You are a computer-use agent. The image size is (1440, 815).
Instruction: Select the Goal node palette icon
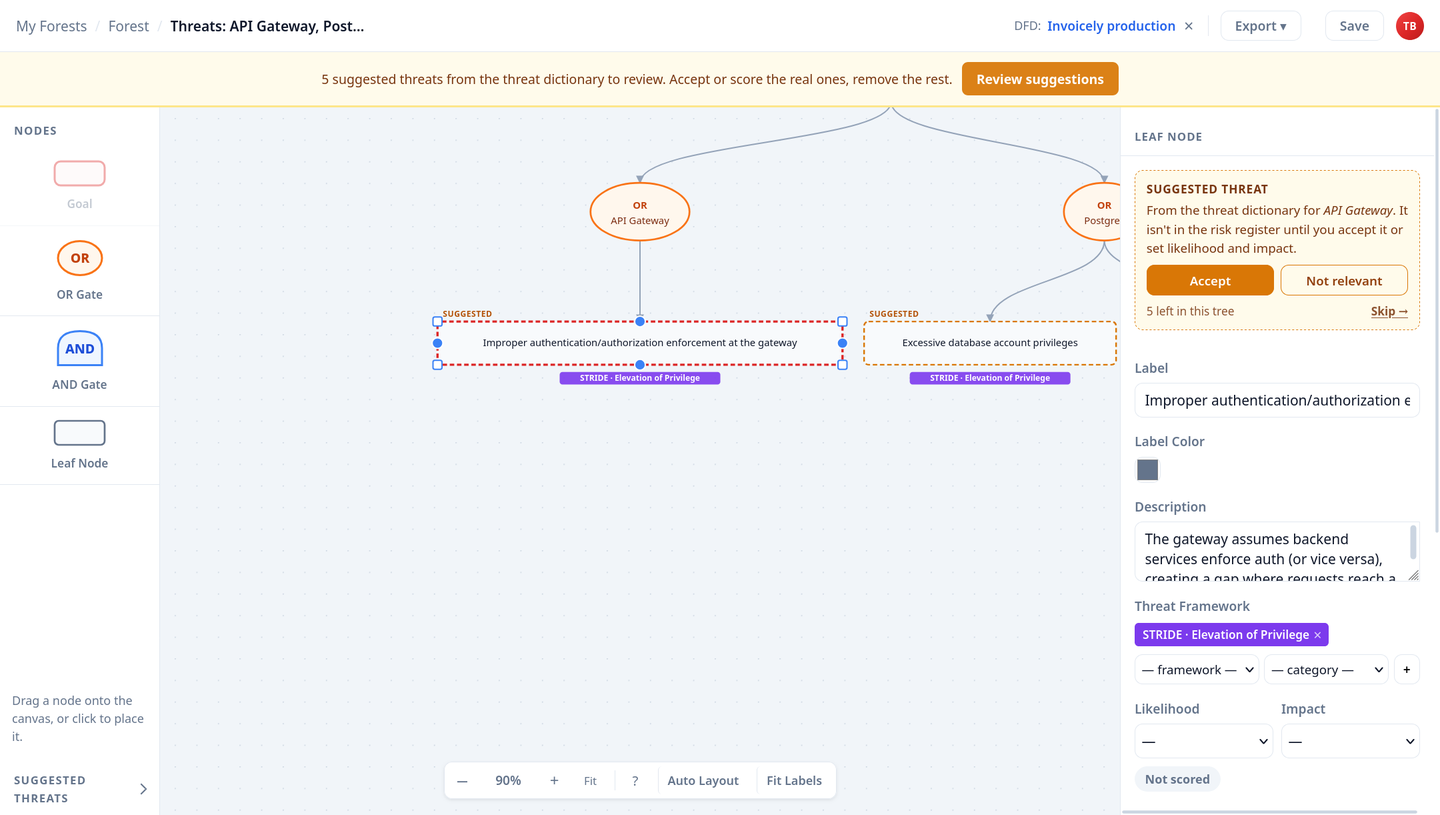pyautogui.click(x=79, y=174)
